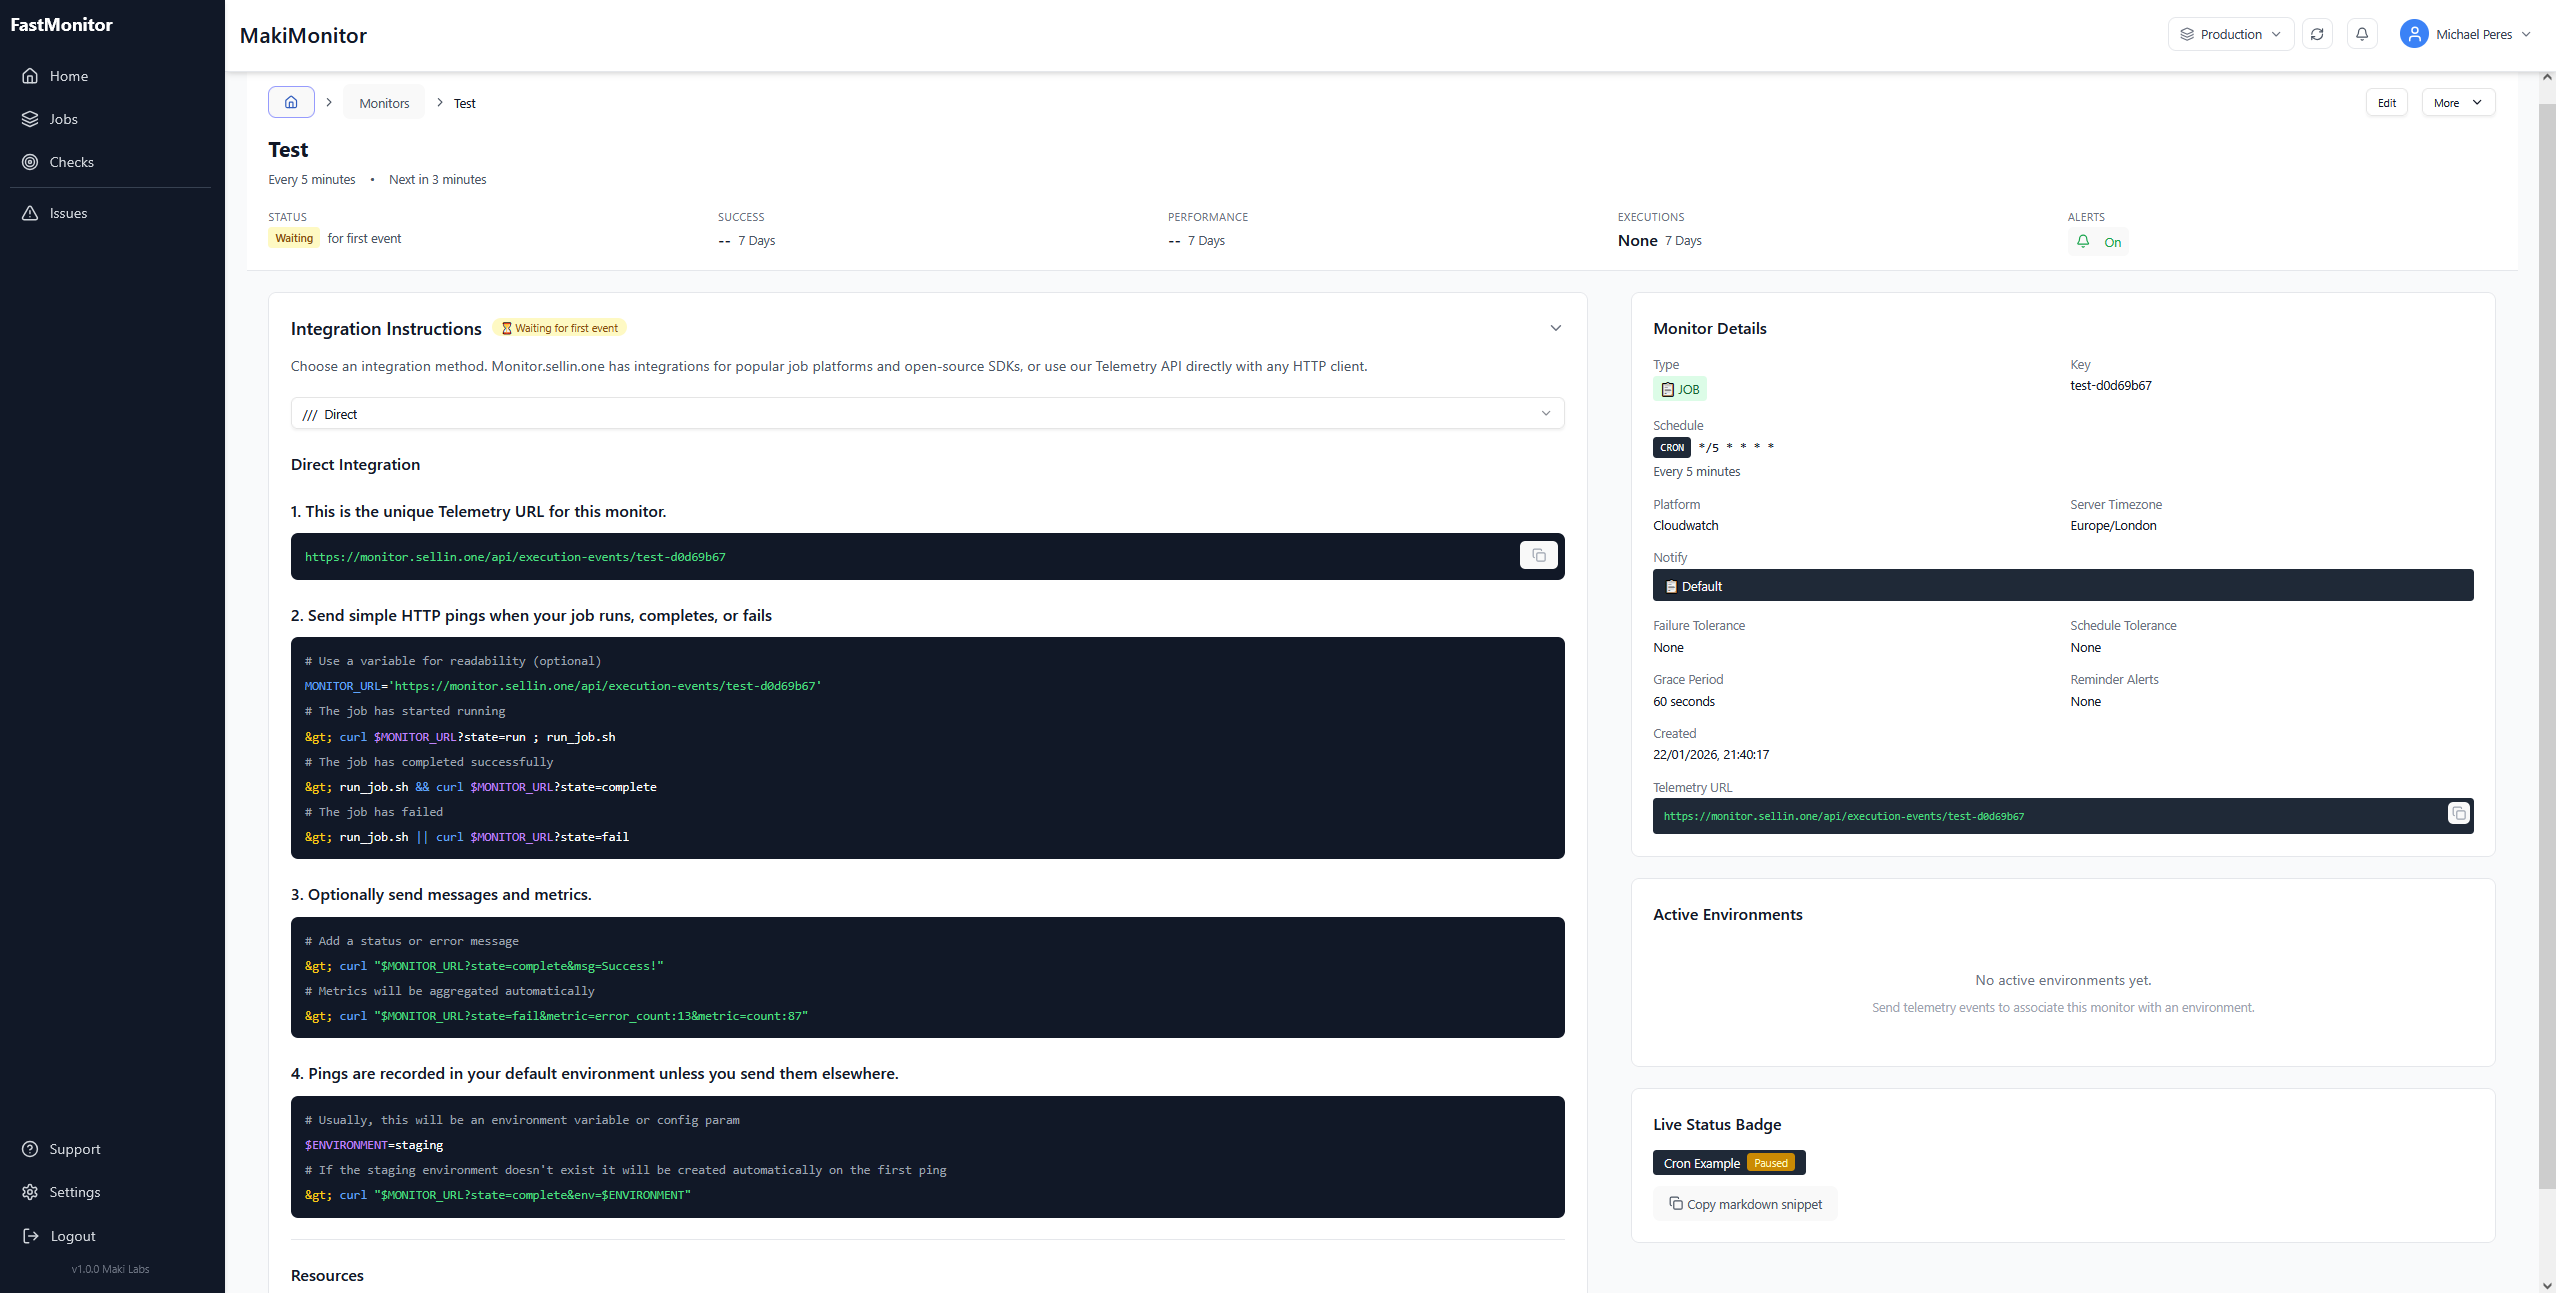Copy the Telemetry URL in Direct Integration

coord(1538,555)
